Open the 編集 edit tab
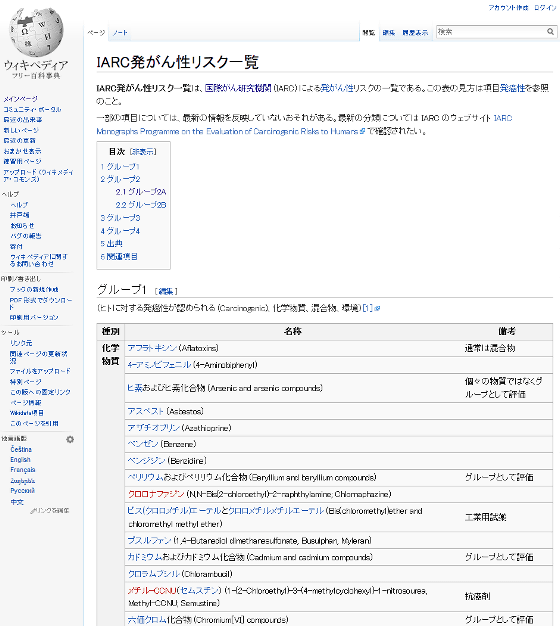Viewport: 560px width, 626px height. (x=389, y=33)
